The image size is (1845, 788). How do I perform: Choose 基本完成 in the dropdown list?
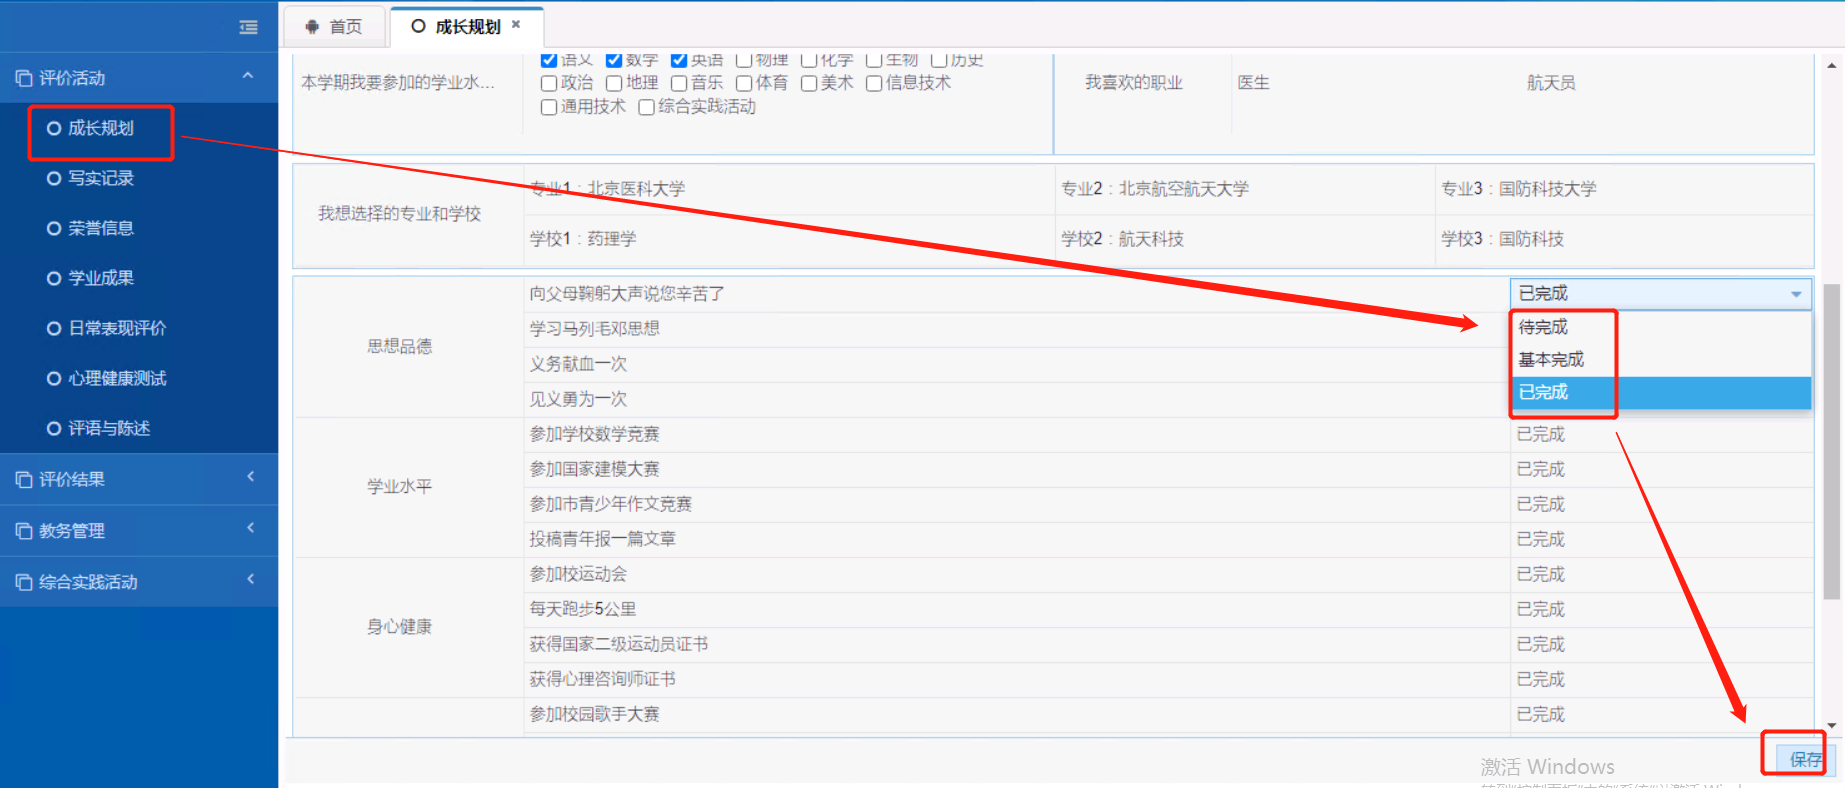1660,360
